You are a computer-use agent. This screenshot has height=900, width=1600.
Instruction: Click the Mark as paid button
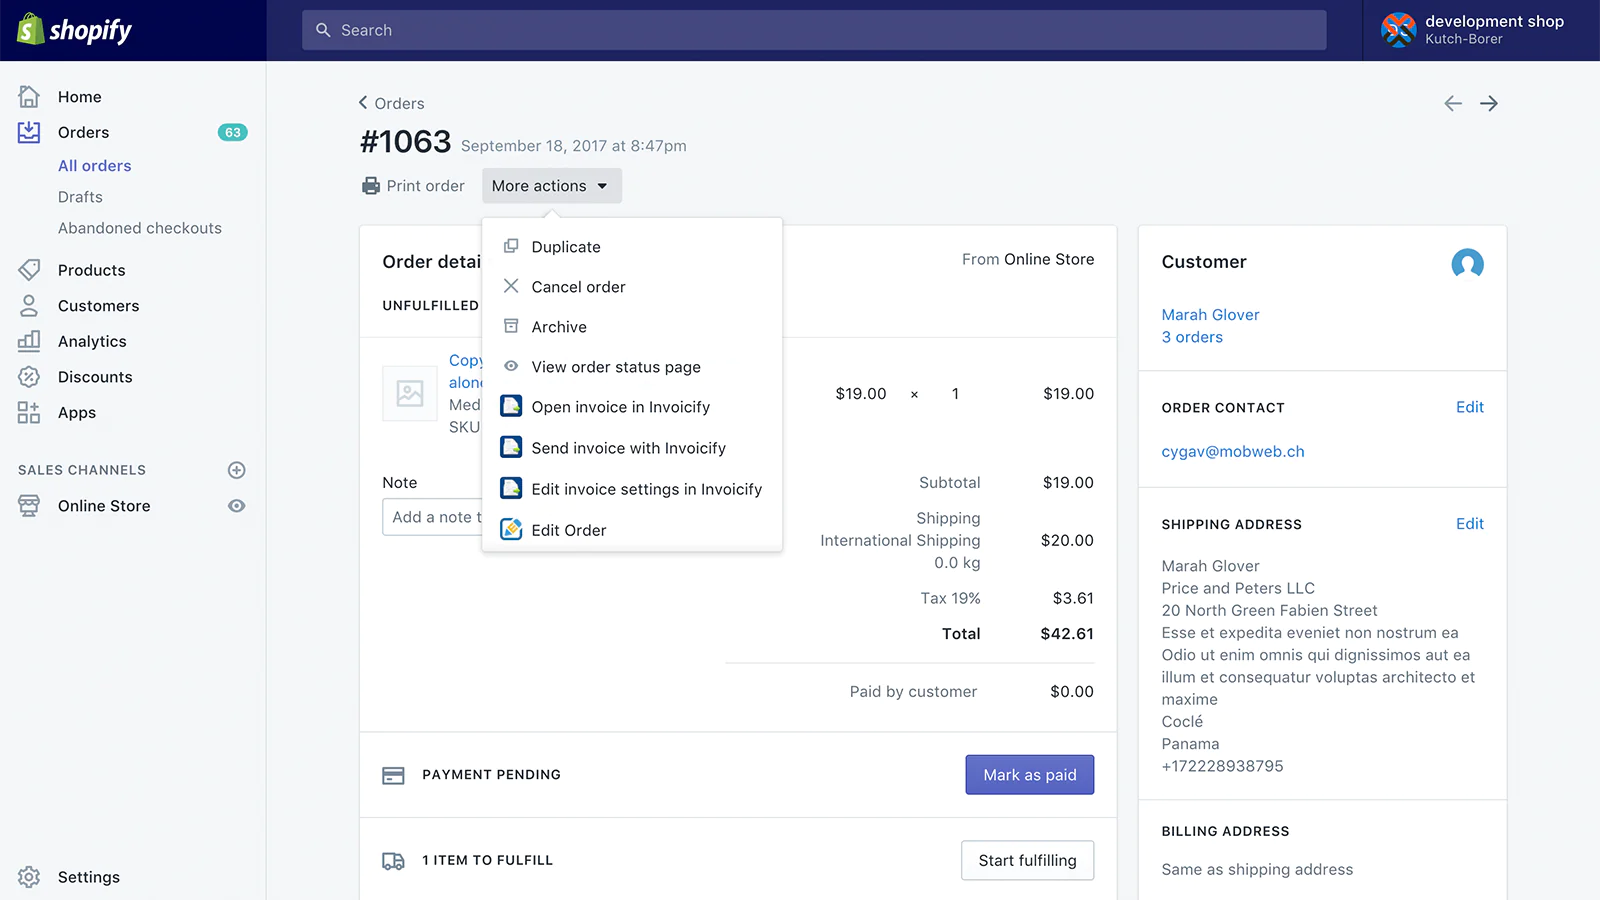pyautogui.click(x=1029, y=774)
